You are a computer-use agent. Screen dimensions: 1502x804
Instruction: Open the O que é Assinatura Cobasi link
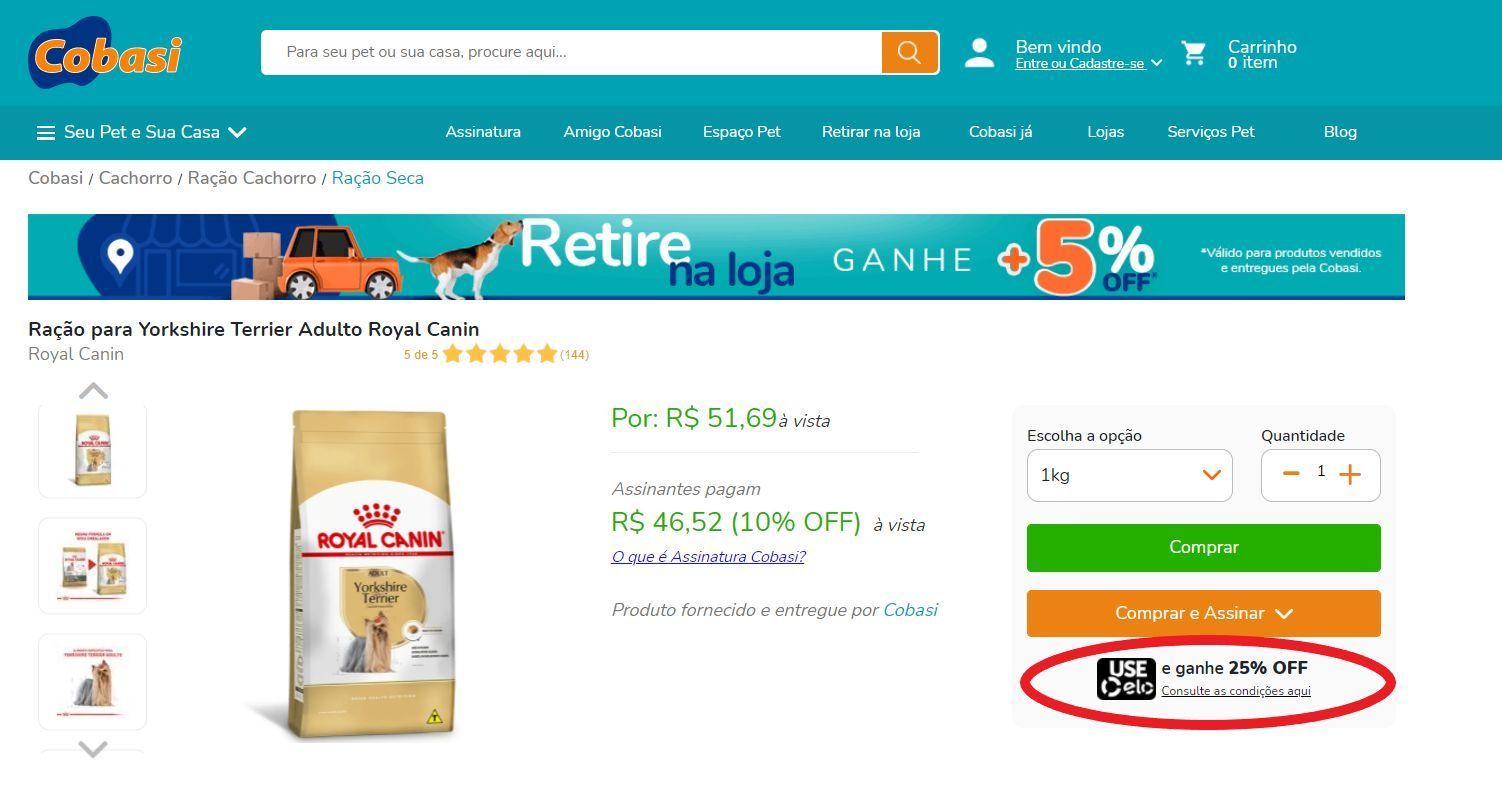(708, 557)
